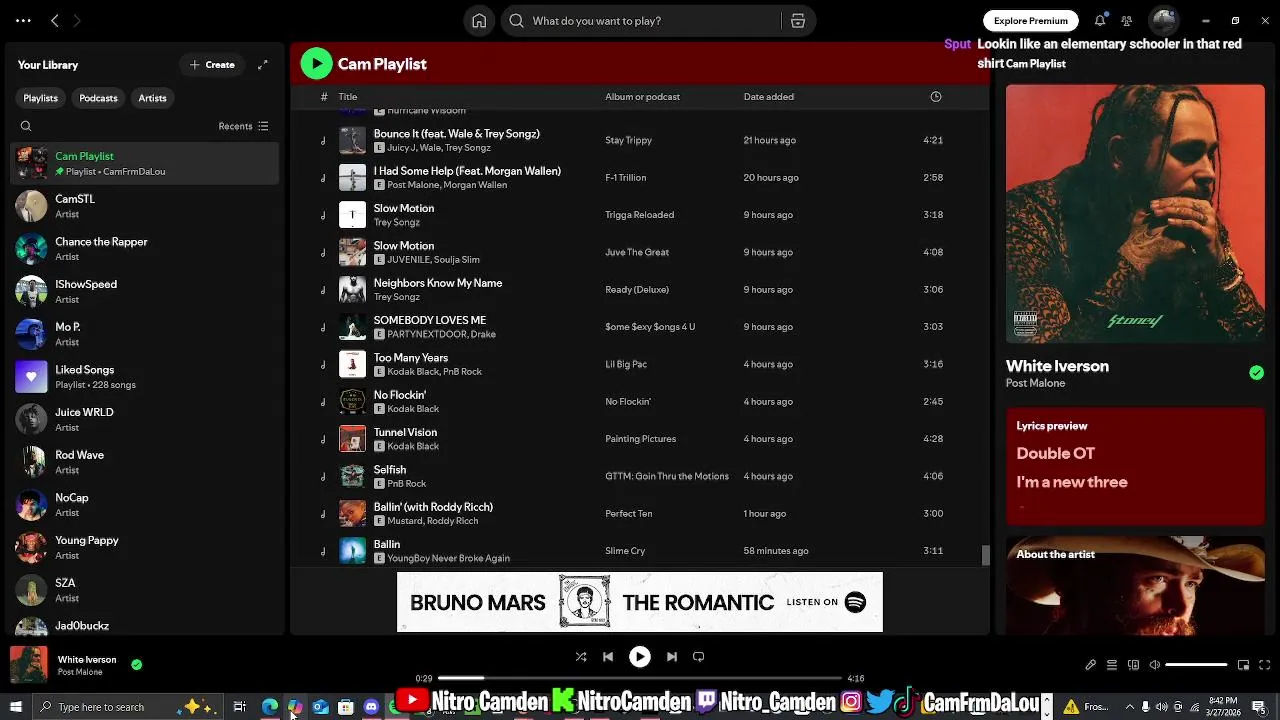Open Outlook from the taskbar
1280x720 pixels.
320,707
